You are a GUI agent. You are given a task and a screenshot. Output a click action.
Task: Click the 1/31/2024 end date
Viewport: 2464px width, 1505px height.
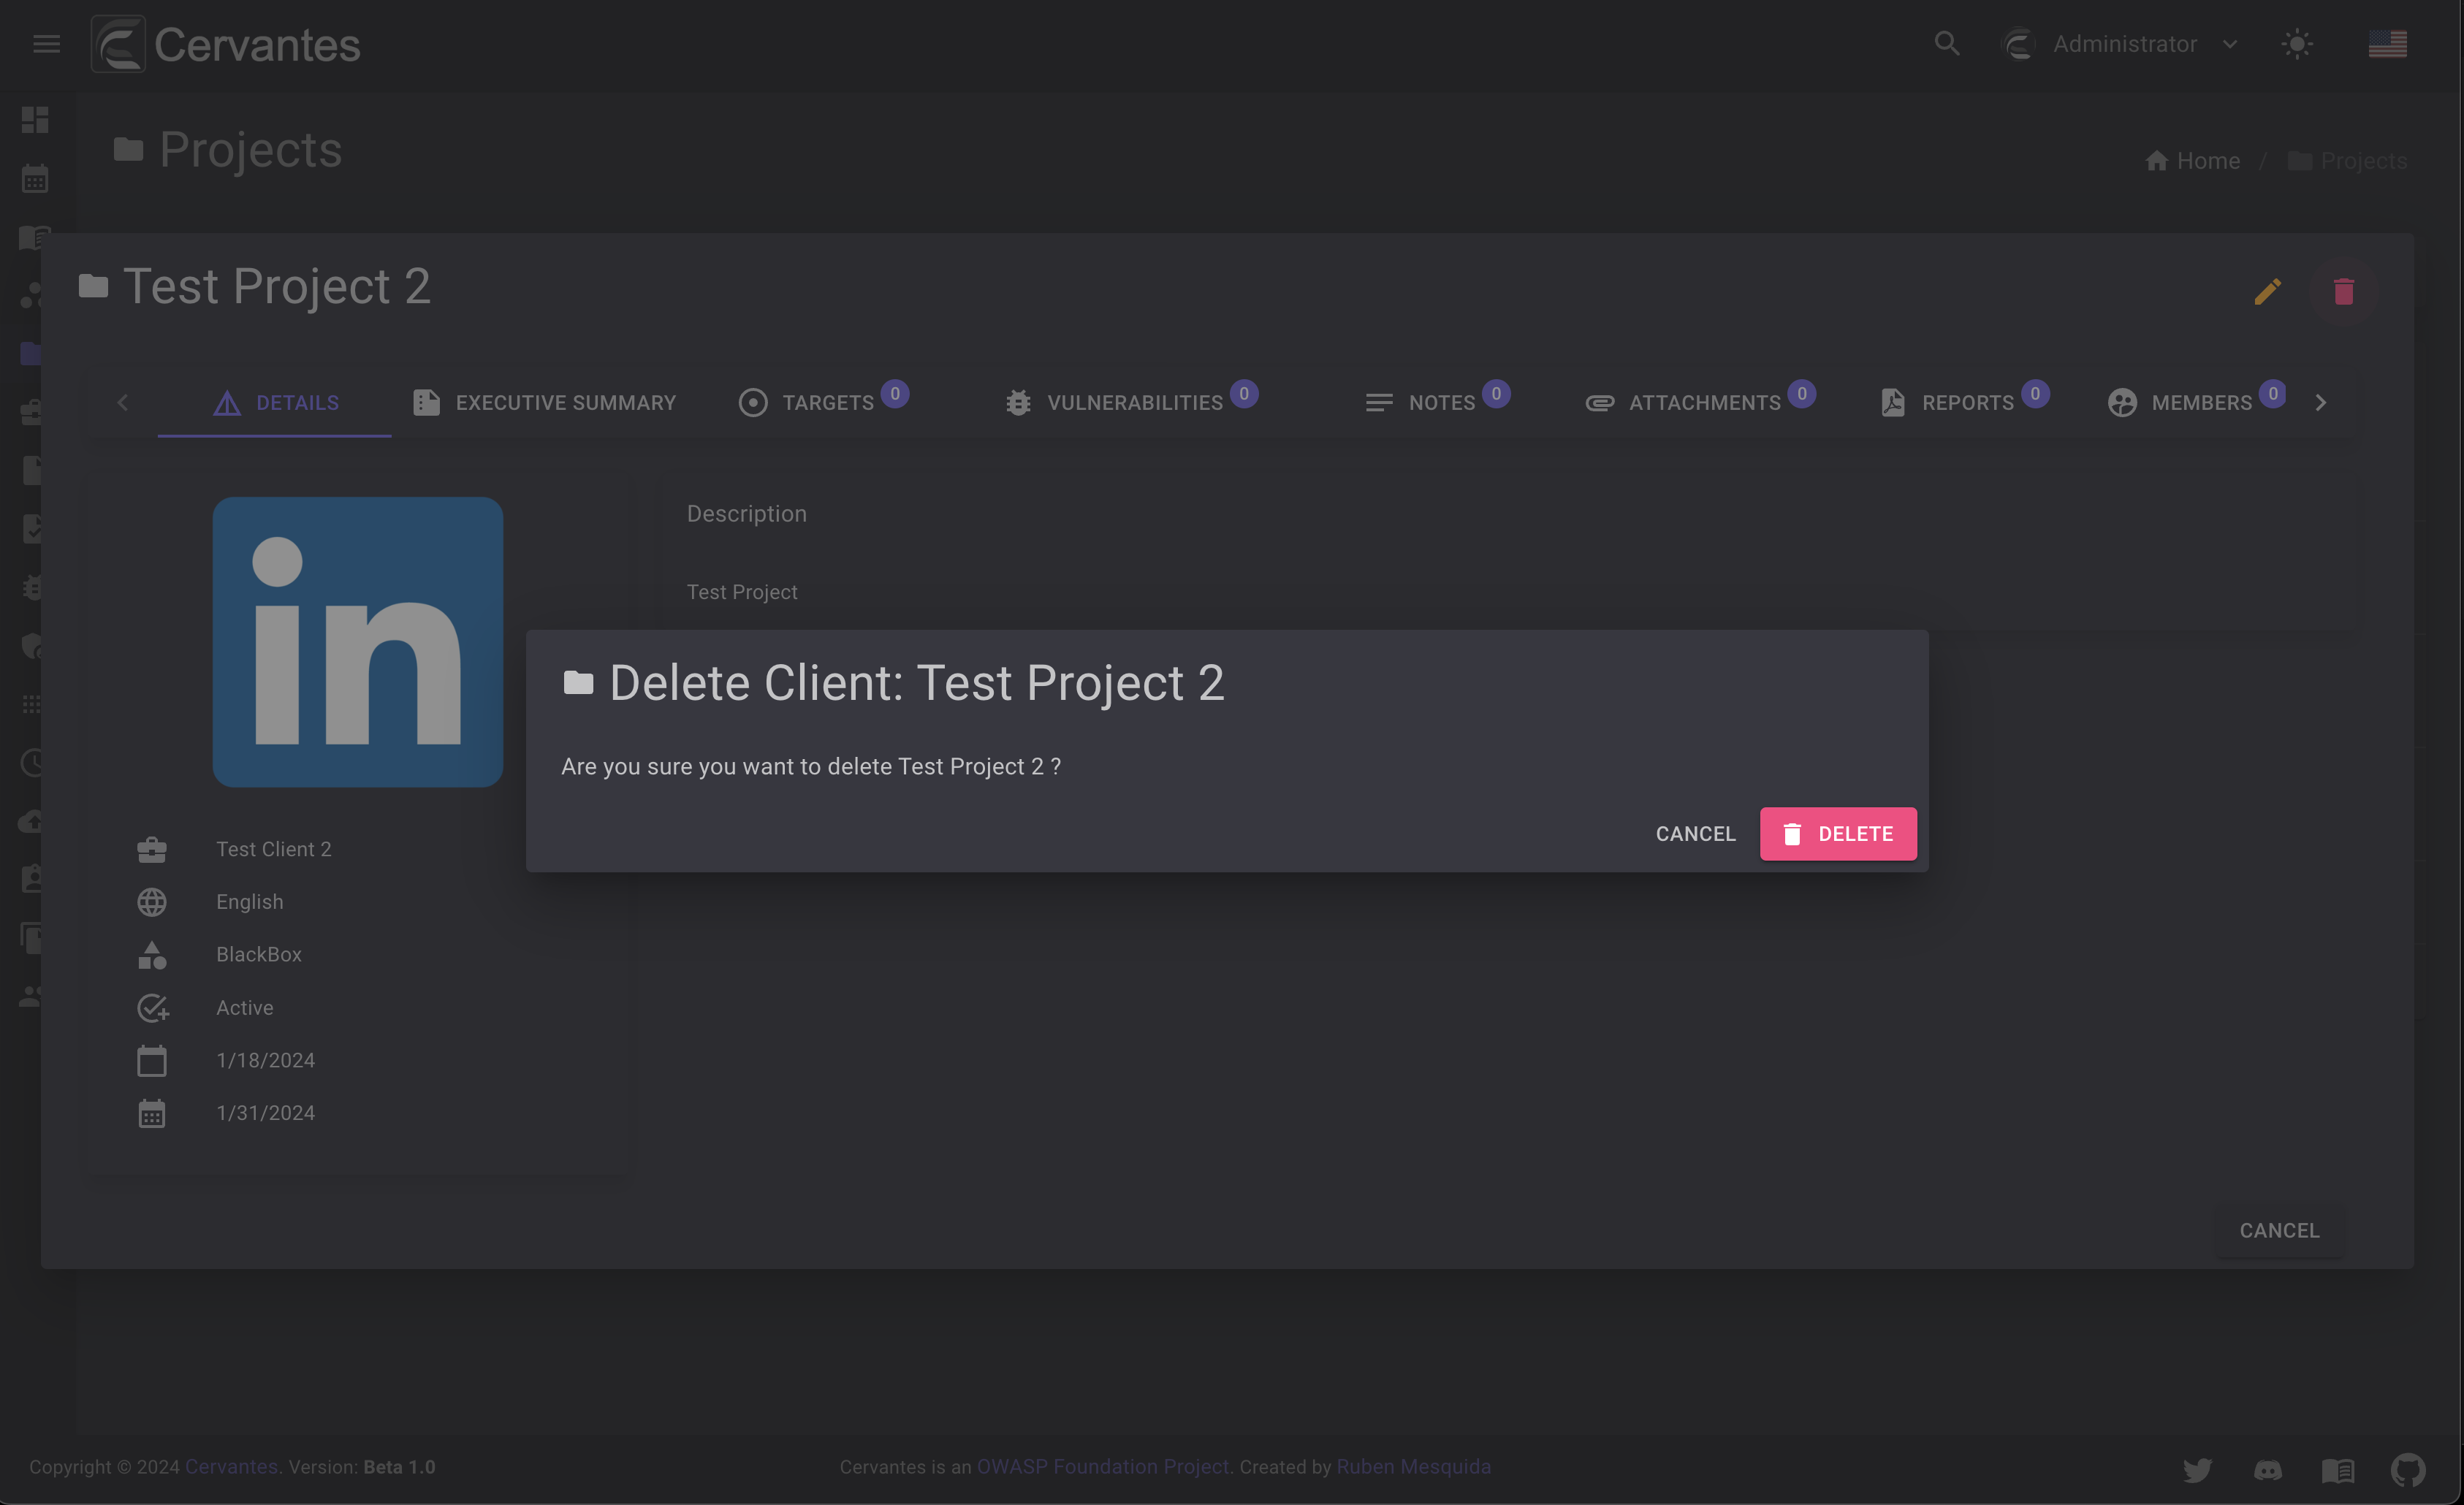click(265, 1113)
